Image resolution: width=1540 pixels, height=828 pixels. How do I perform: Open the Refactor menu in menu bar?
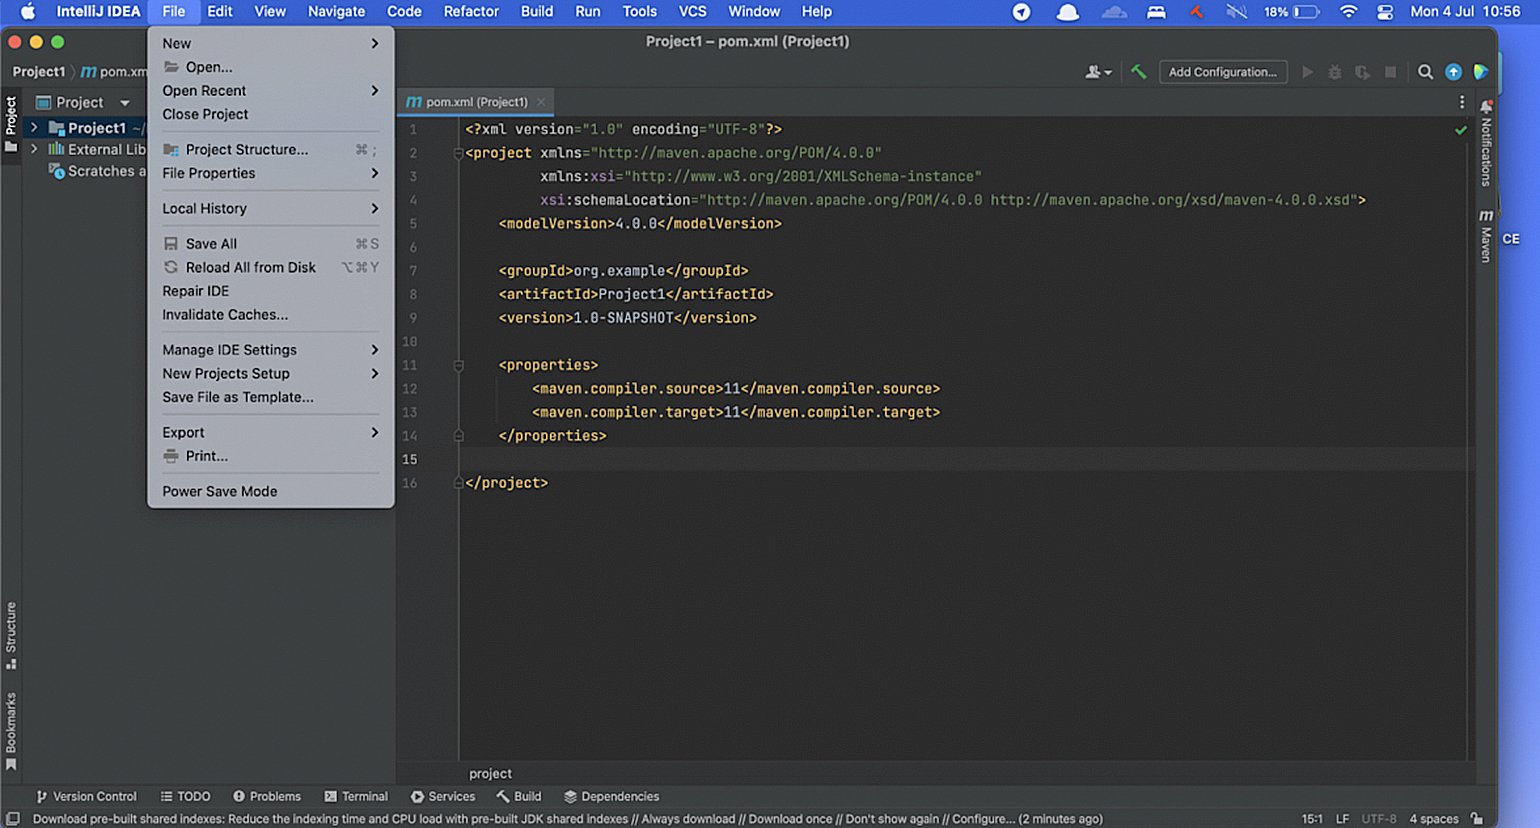point(470,11)
